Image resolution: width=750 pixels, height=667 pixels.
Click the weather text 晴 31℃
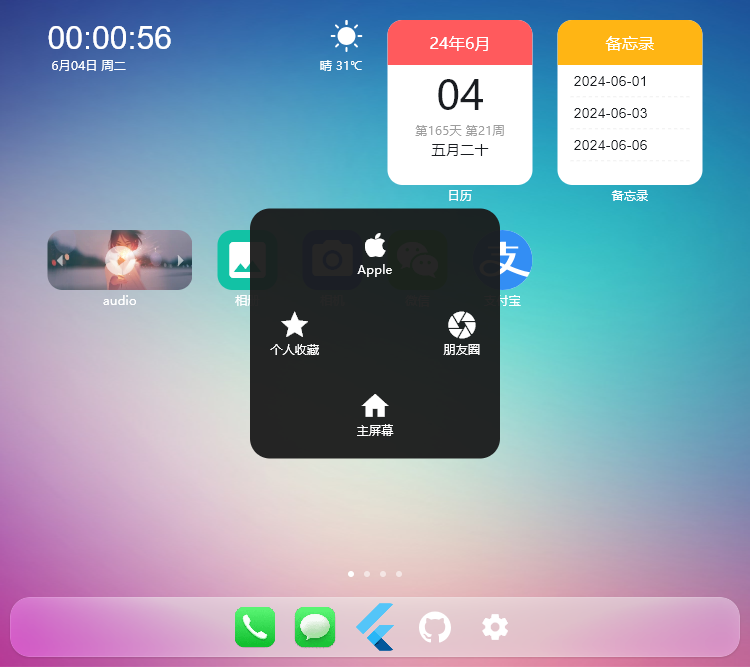341,66
